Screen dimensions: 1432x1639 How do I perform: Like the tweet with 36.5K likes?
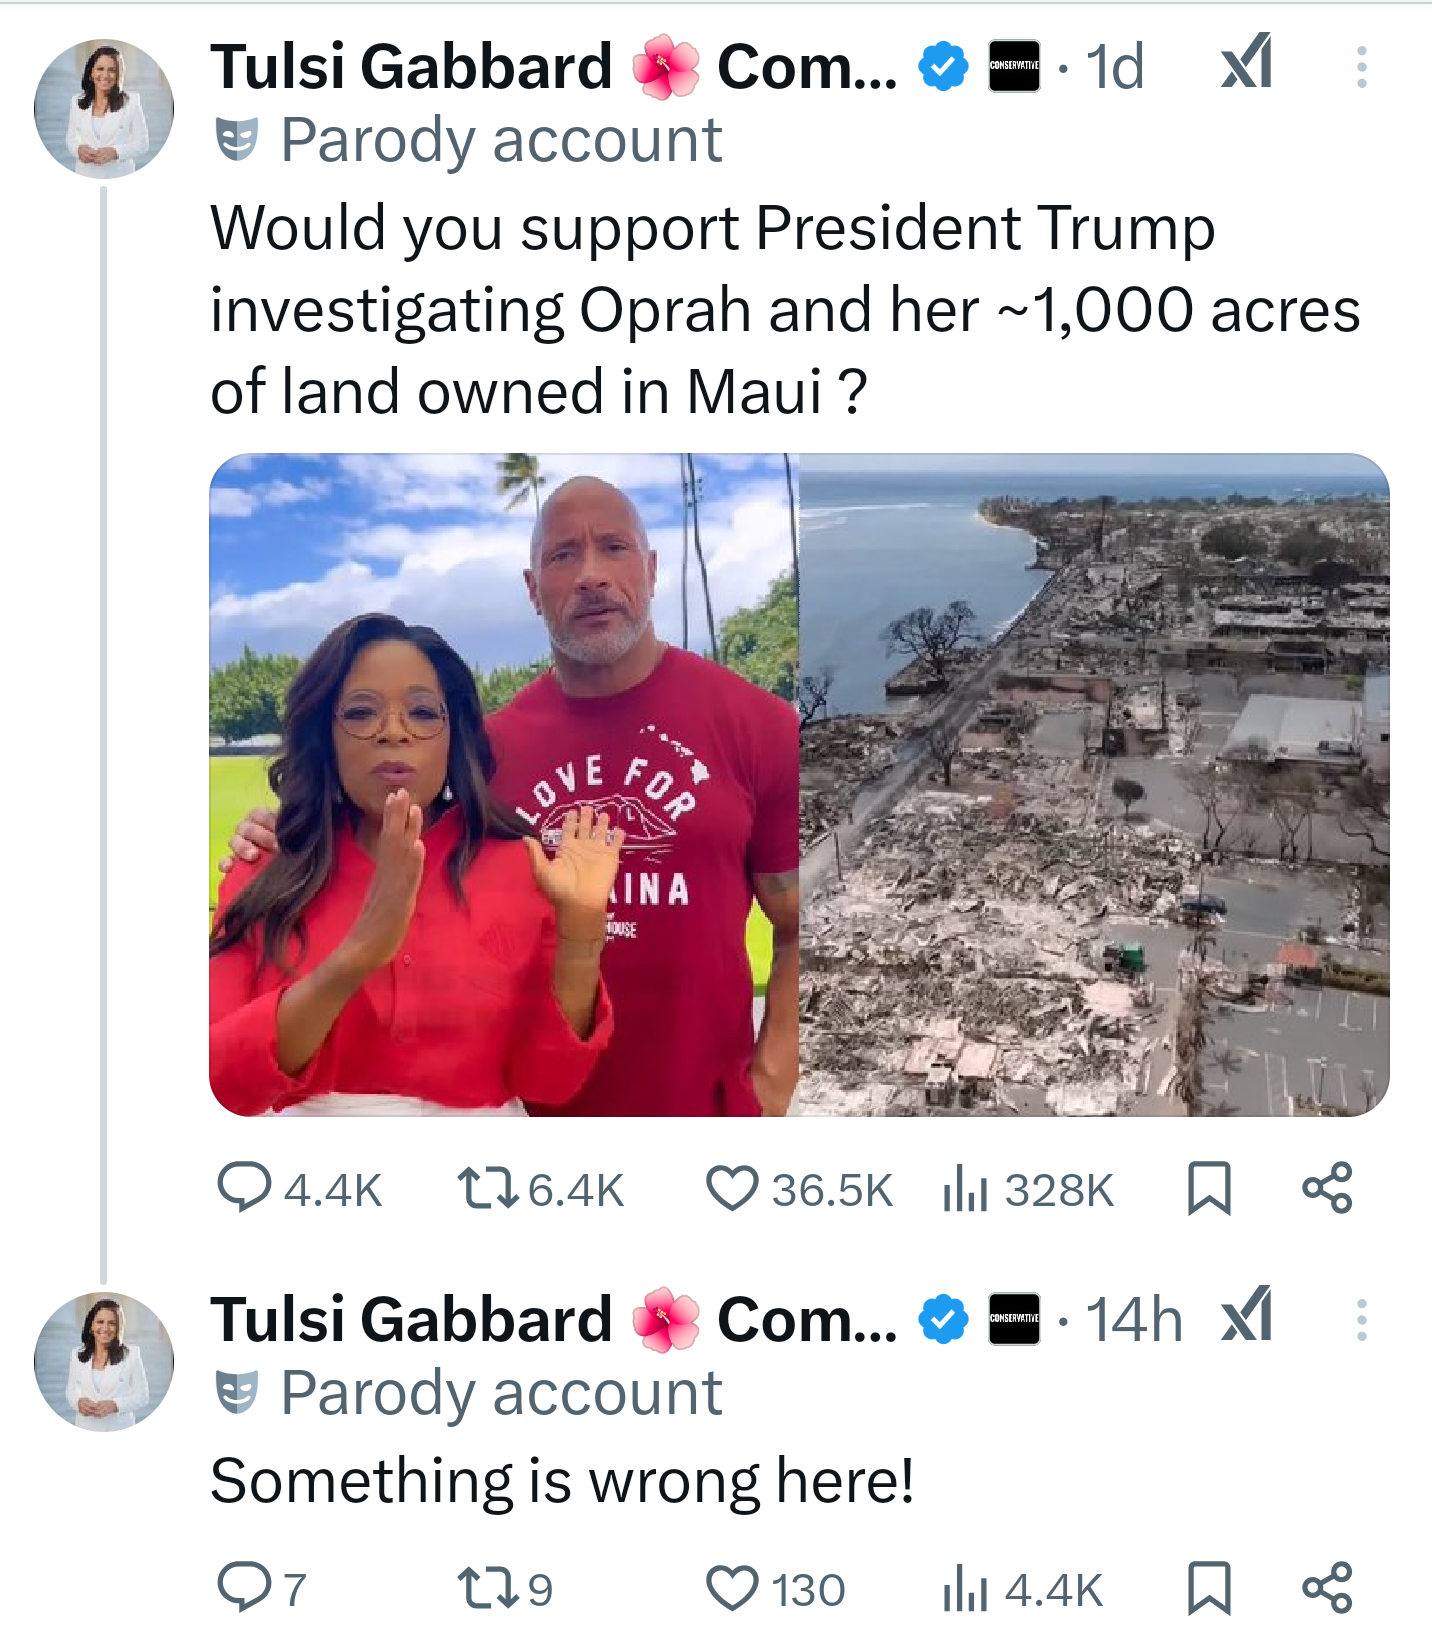[732, 1188]
